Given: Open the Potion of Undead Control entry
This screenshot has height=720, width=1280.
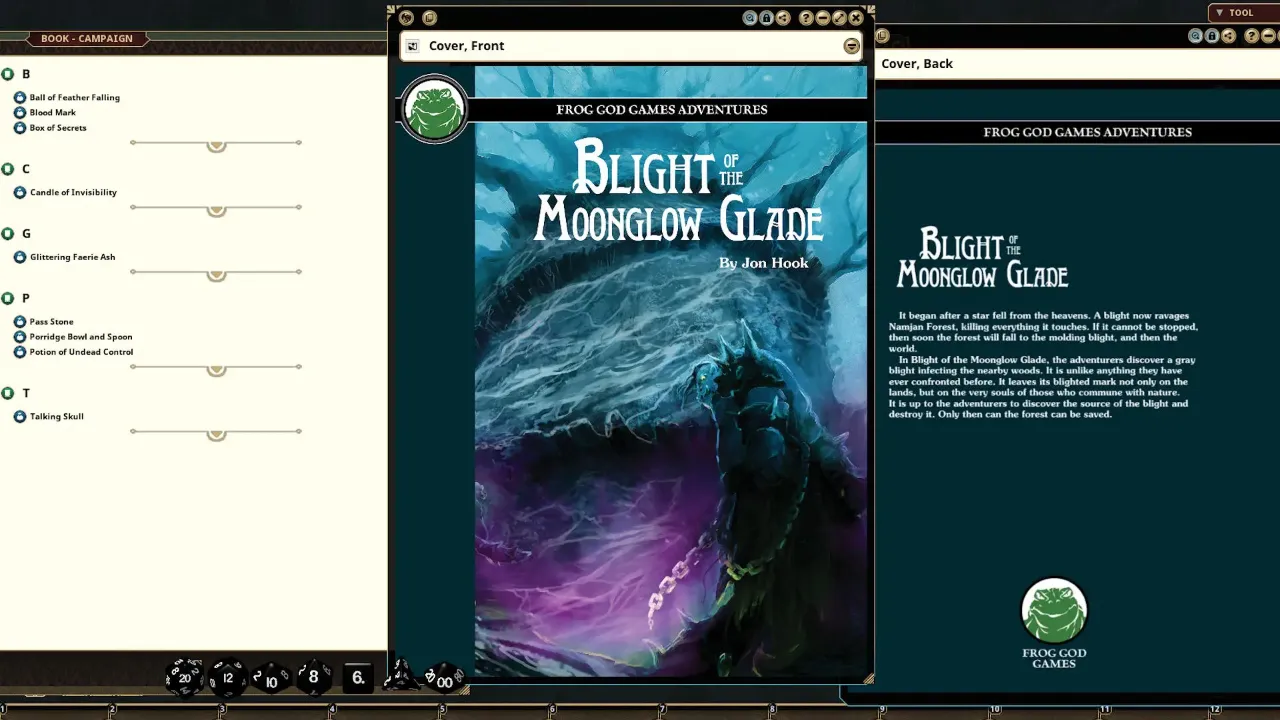Looking at the screenshot, I should [81, 352].
